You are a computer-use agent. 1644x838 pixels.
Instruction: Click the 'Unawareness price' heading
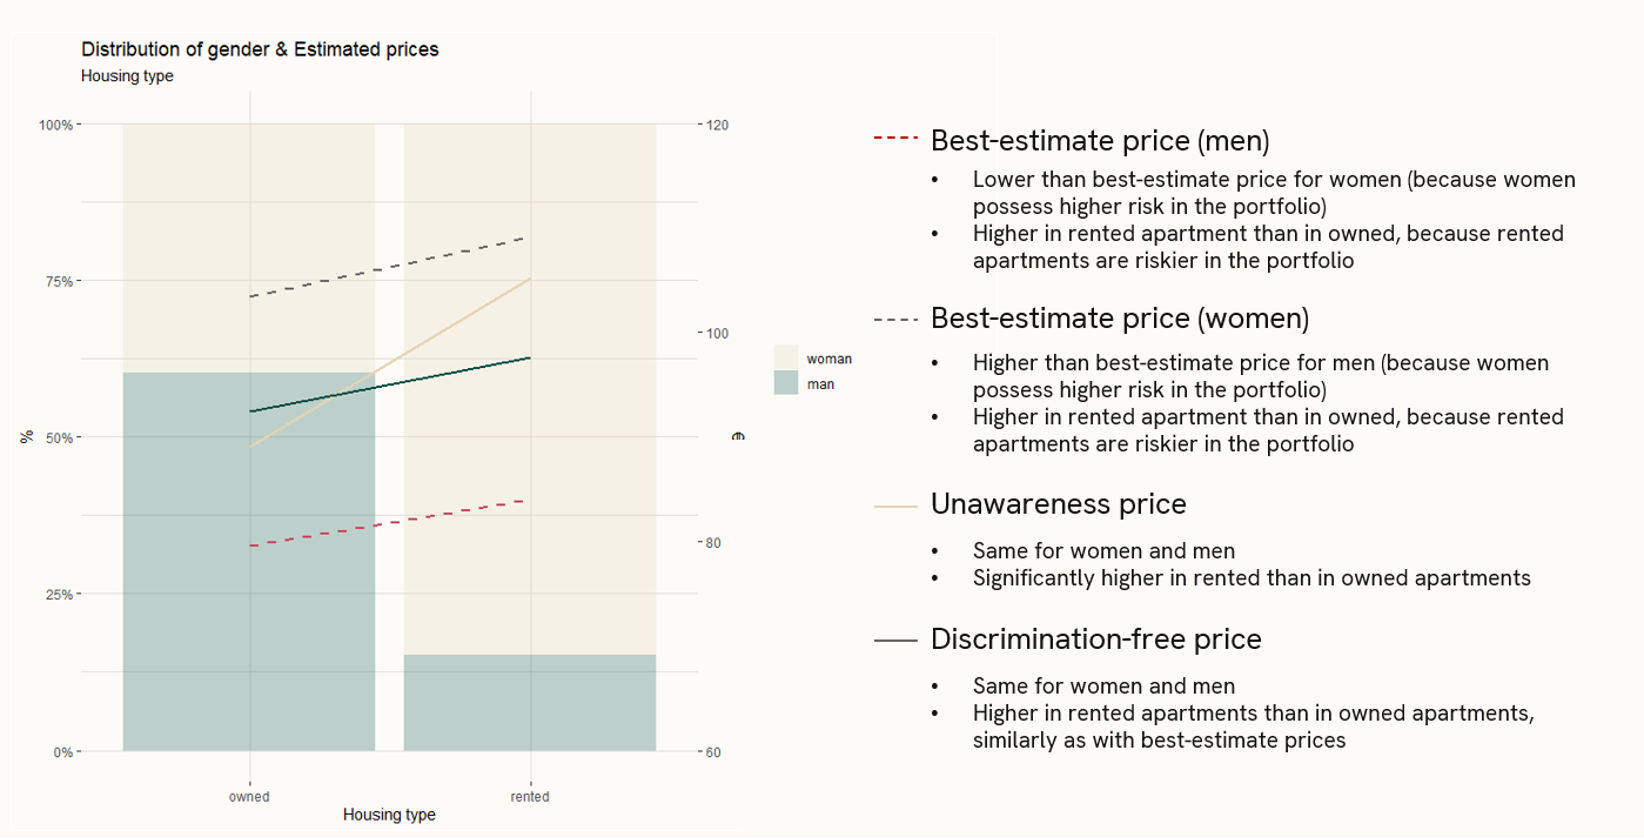pos(1058,504)
